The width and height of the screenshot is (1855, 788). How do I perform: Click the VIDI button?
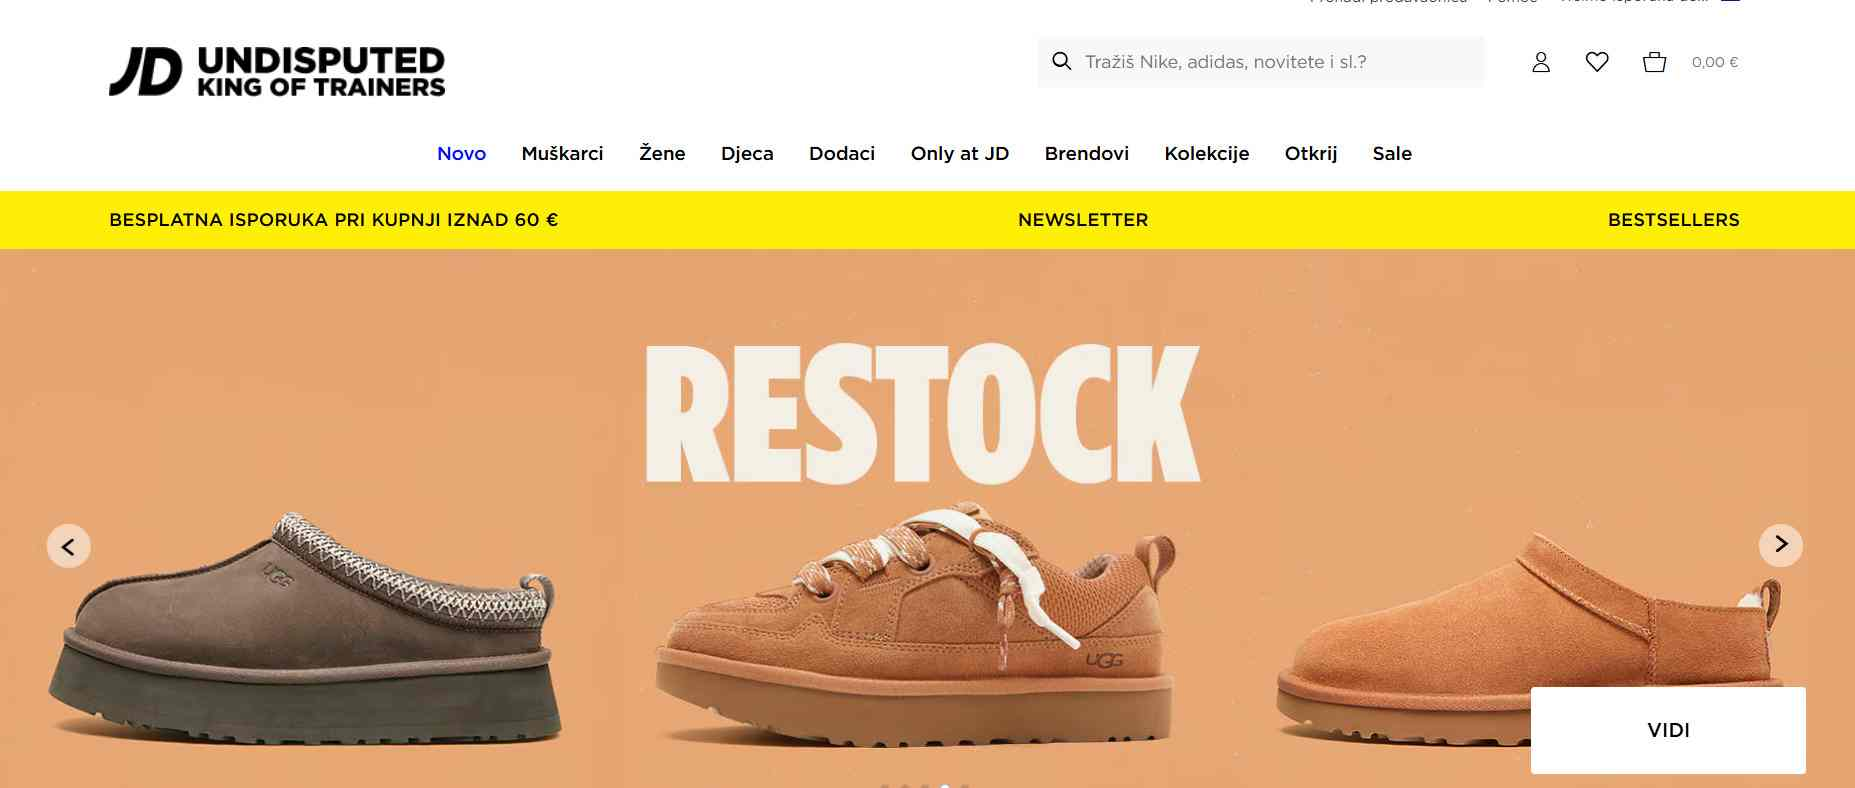point(1668,730)
